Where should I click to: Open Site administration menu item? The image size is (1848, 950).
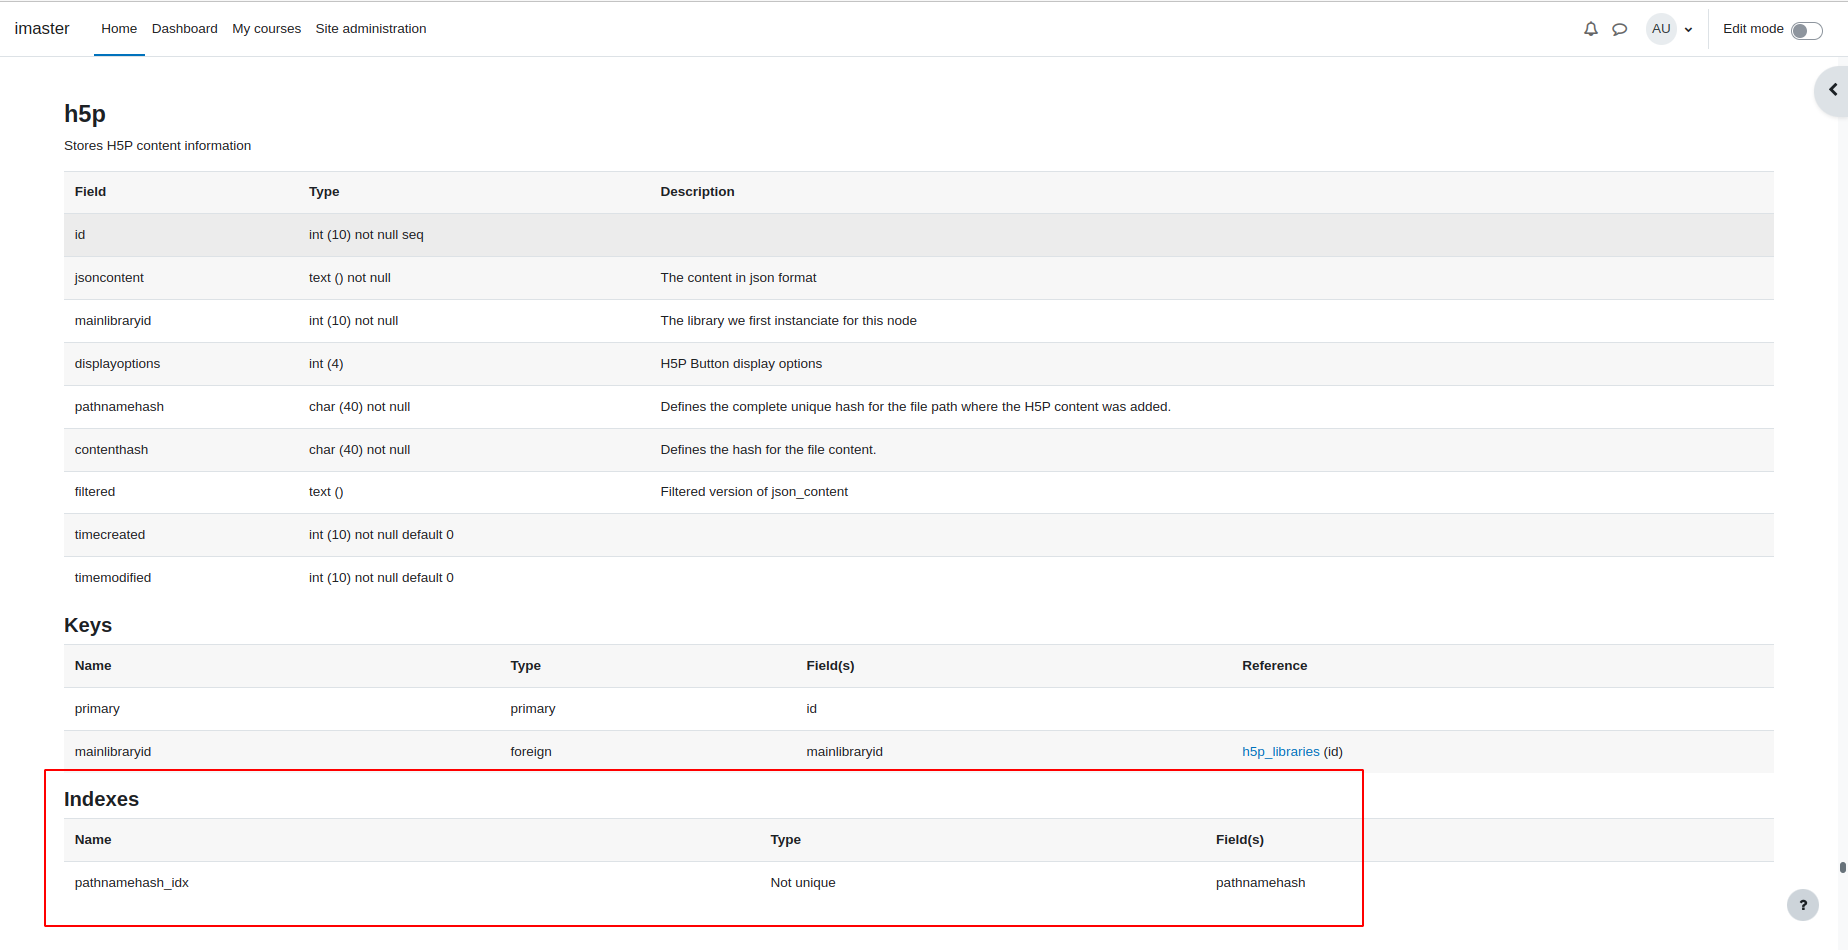point(371,29)
